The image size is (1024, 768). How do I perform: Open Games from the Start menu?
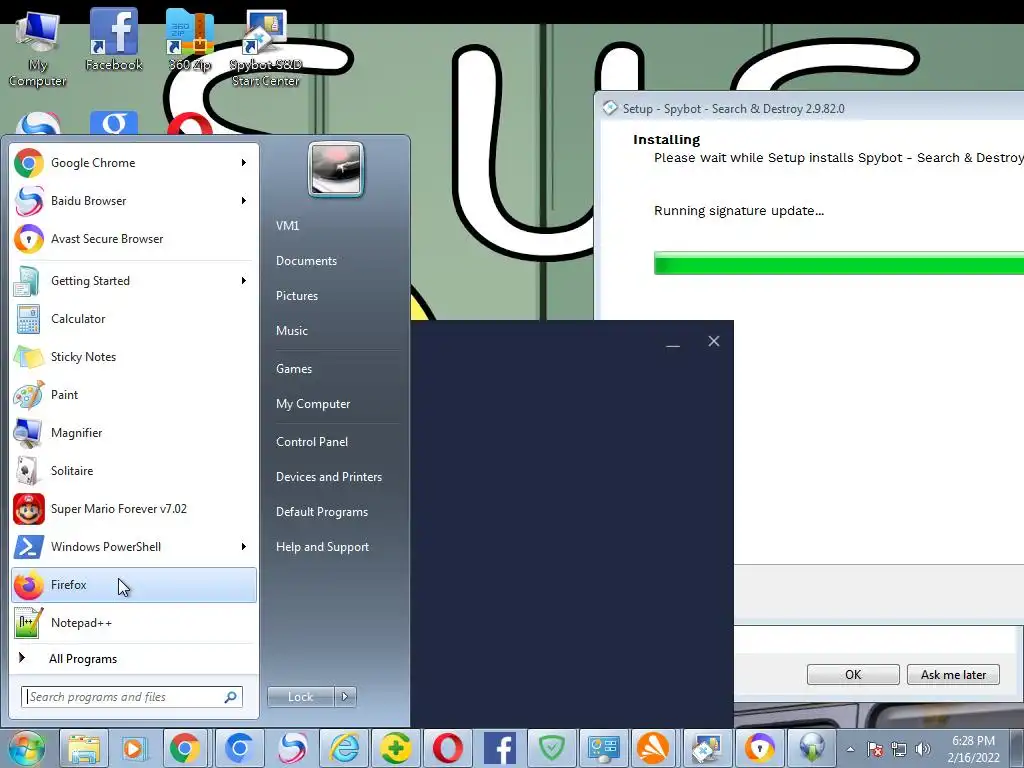pos(294,369)
